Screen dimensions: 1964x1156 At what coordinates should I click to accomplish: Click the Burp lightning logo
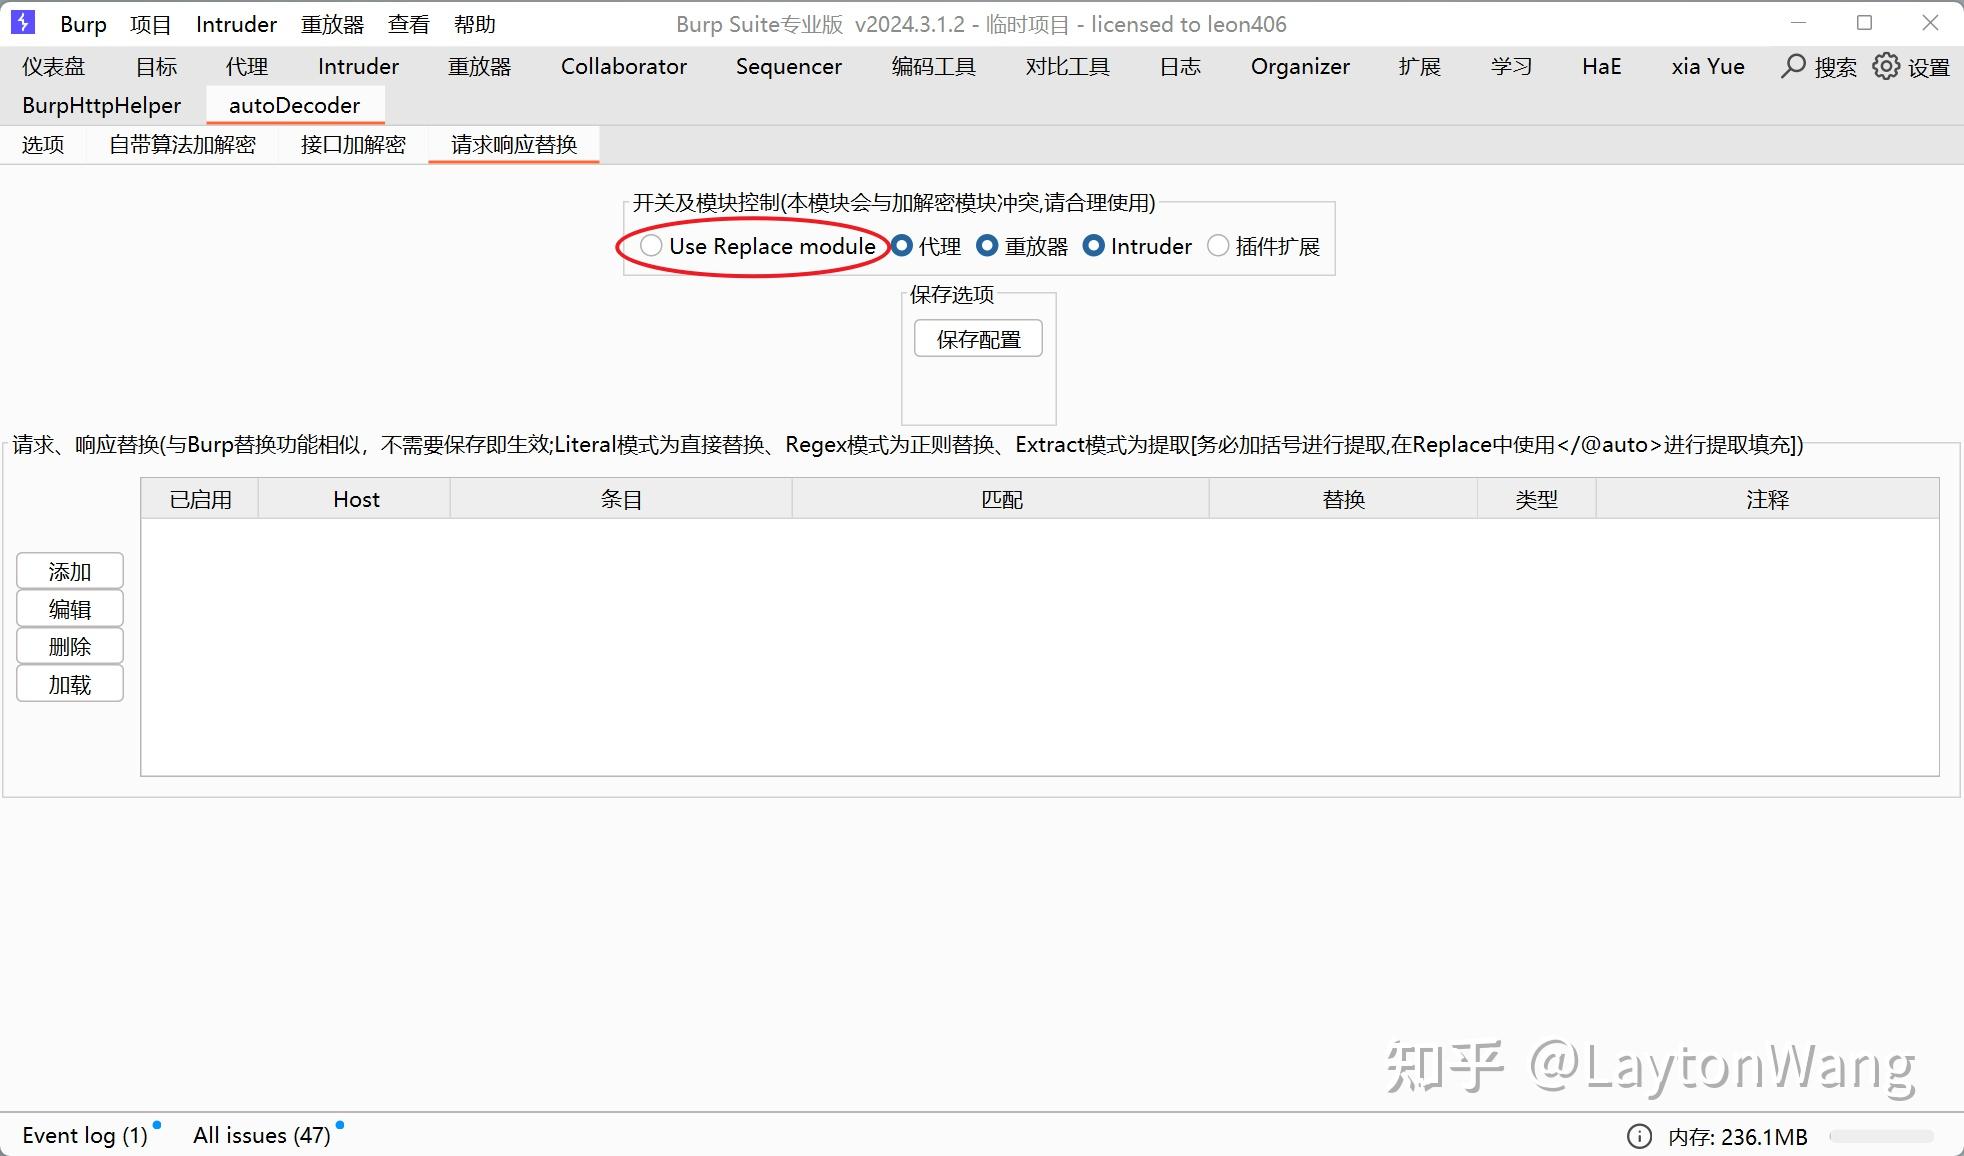[22, 22]
